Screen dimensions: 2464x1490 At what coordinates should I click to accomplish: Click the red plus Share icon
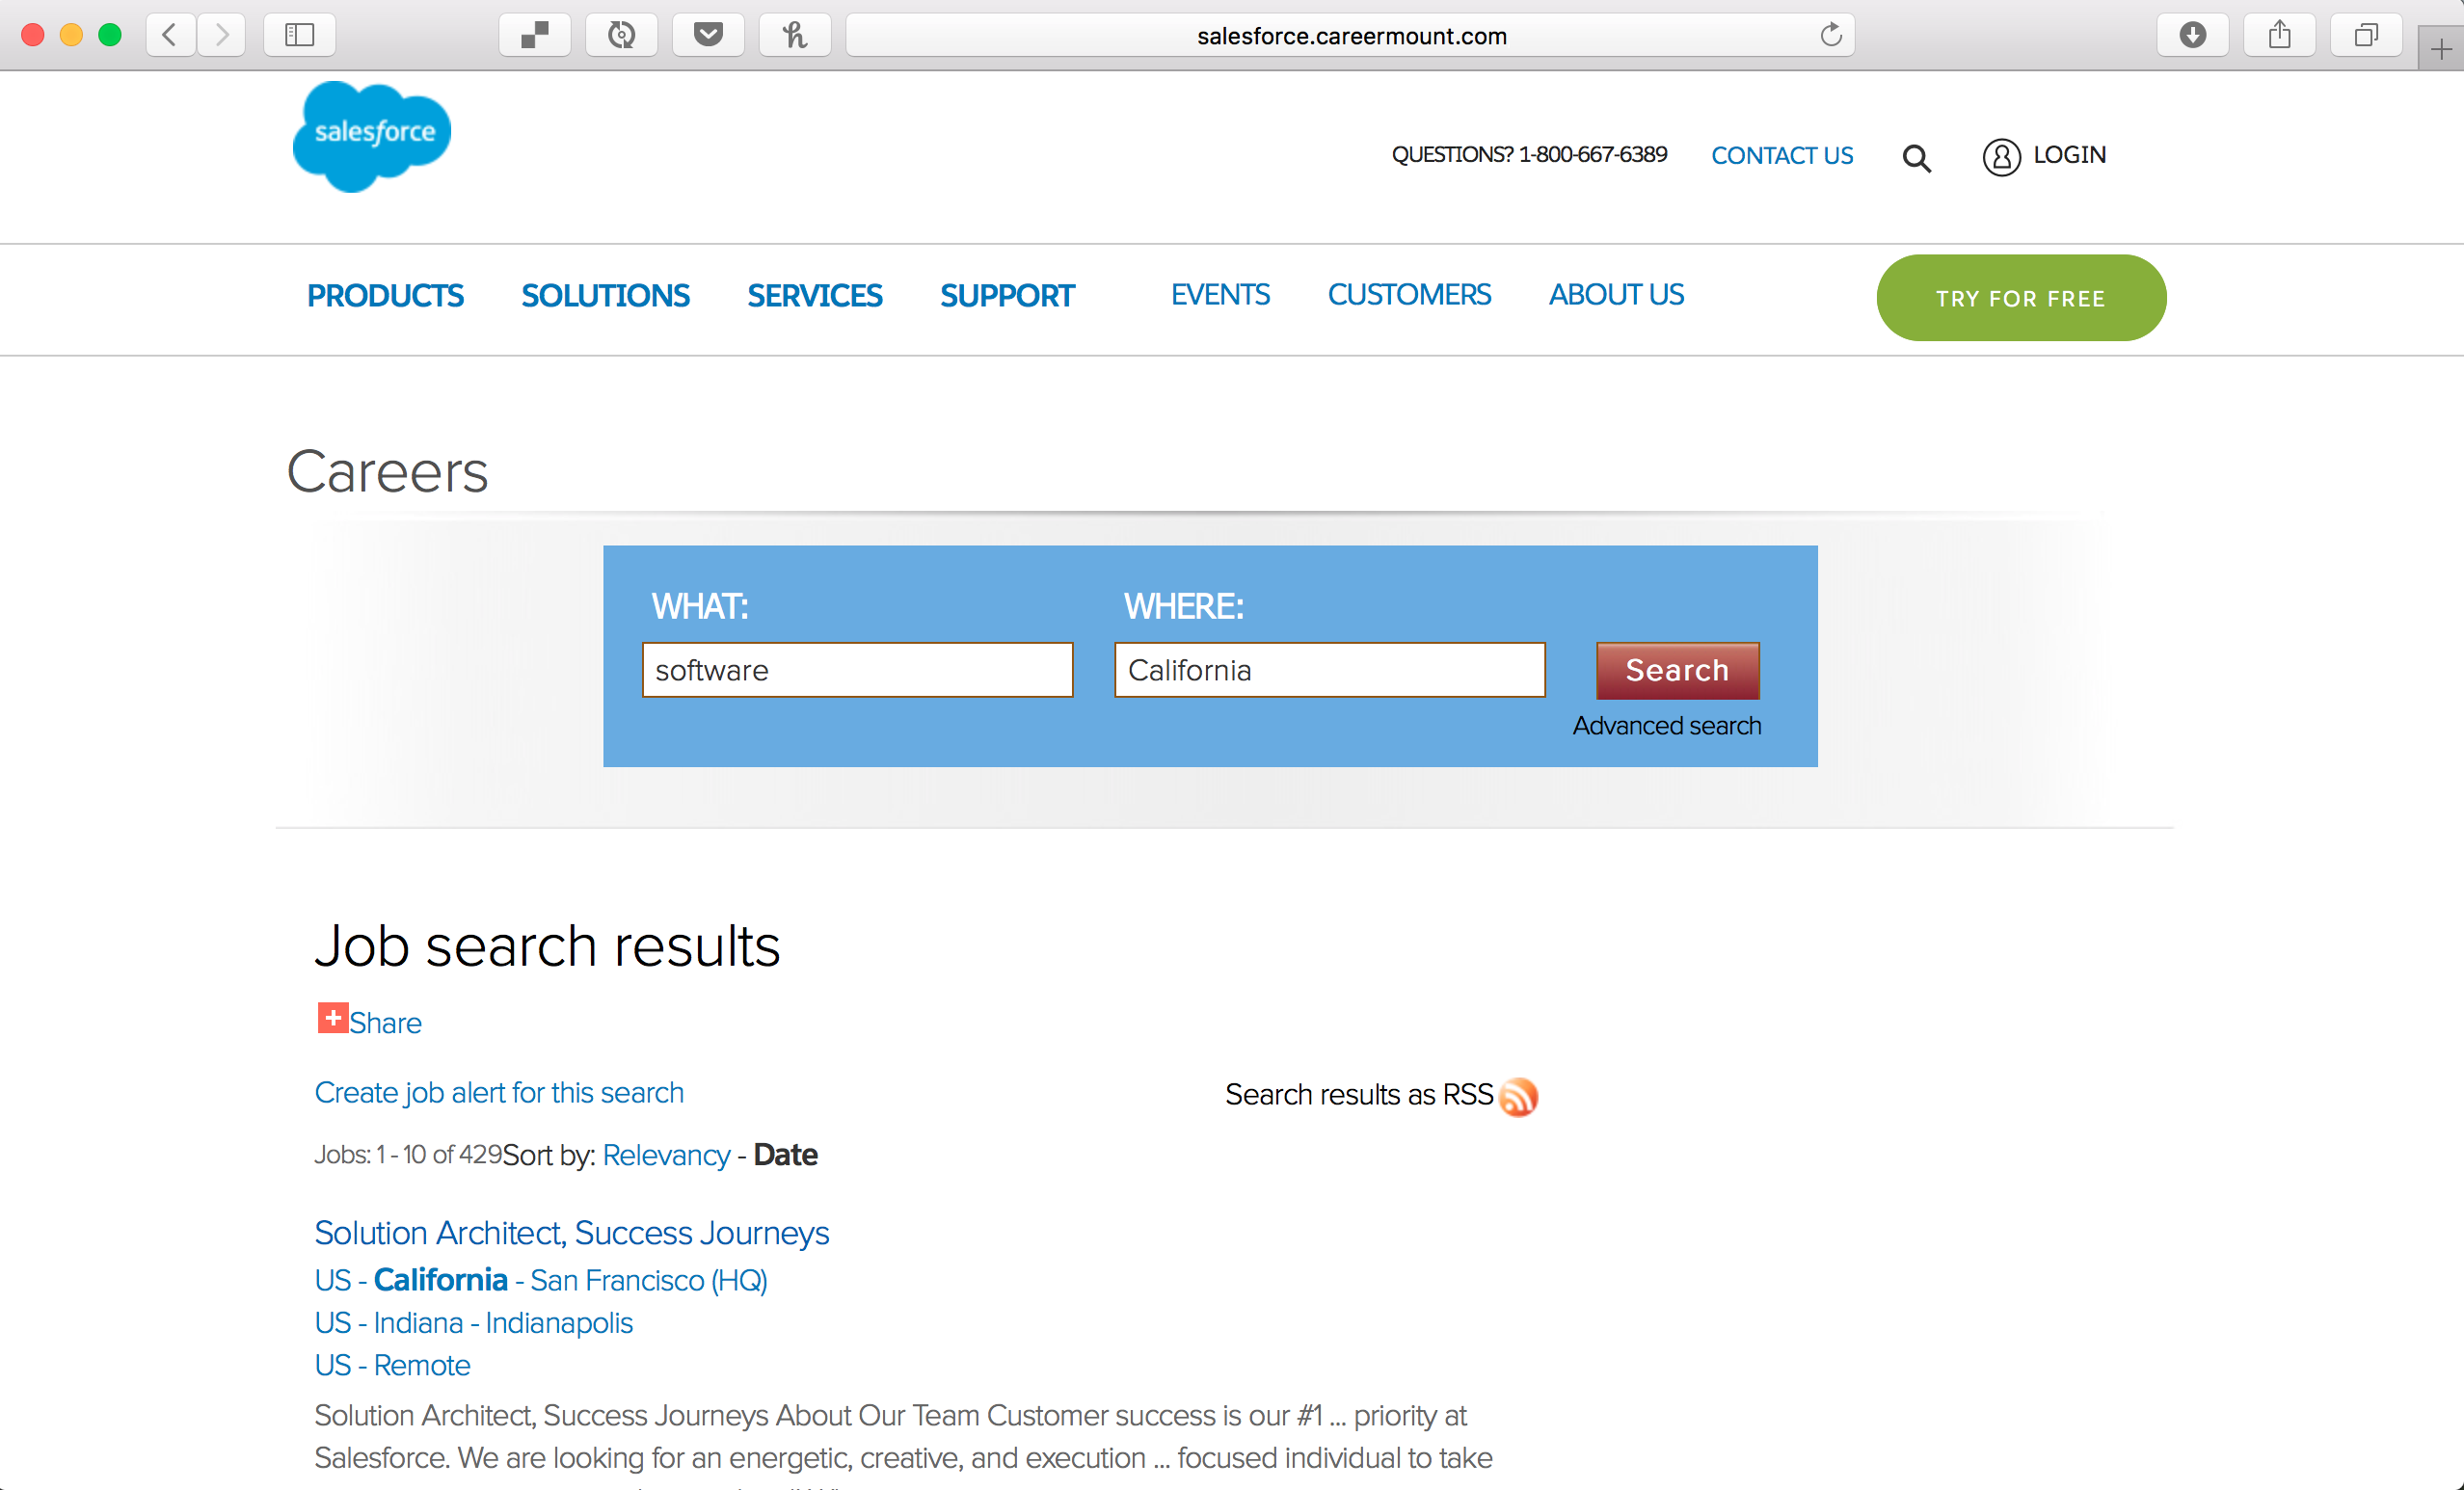pos(333,1018)
